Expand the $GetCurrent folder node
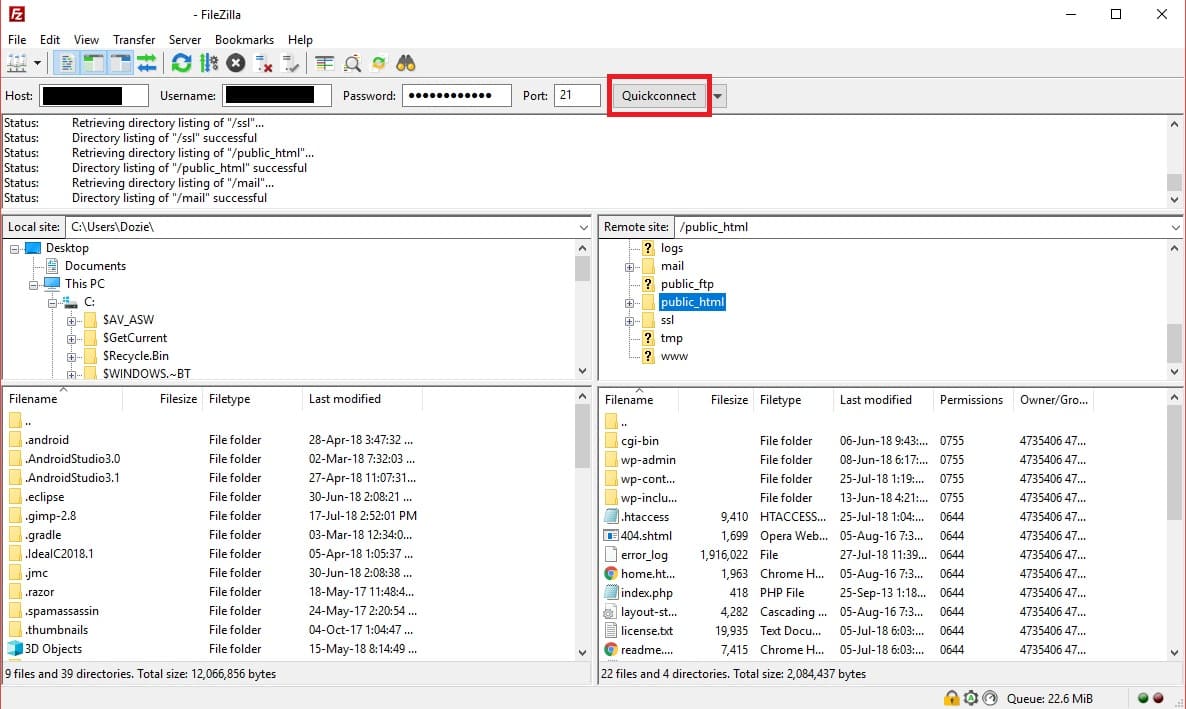Viewport: 1186px width, 709px height. tap(71, 339)
